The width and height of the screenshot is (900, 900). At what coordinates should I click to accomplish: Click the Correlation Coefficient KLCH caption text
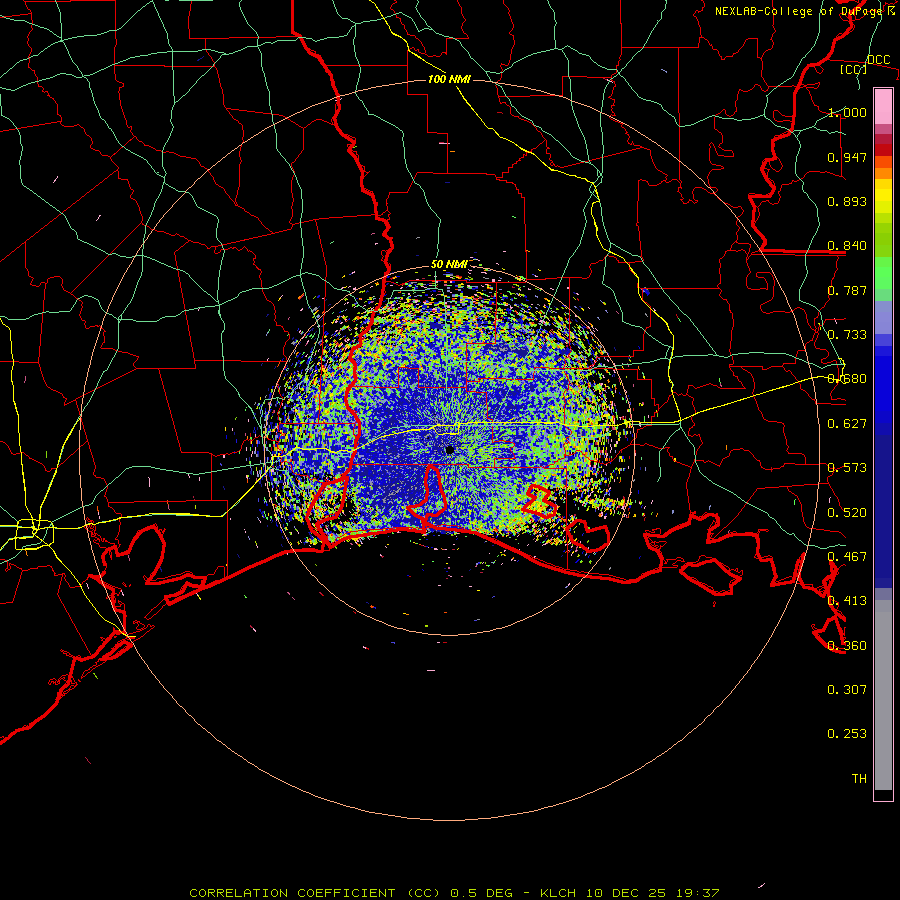[454, 893]
